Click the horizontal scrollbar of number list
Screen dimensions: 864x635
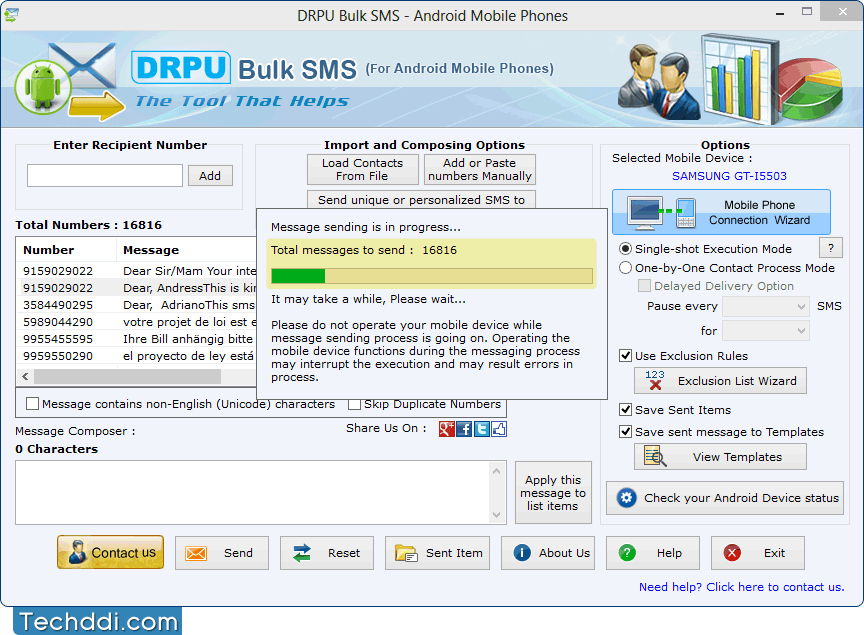[x=127, y=376]
